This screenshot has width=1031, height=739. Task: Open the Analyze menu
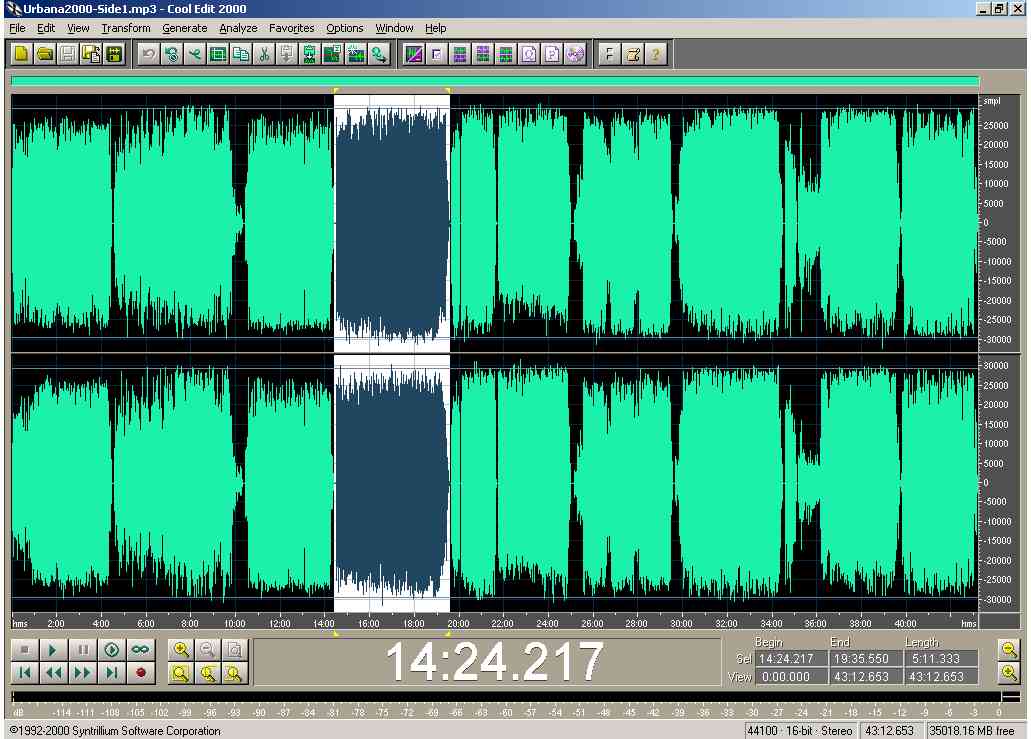[238, 28]
